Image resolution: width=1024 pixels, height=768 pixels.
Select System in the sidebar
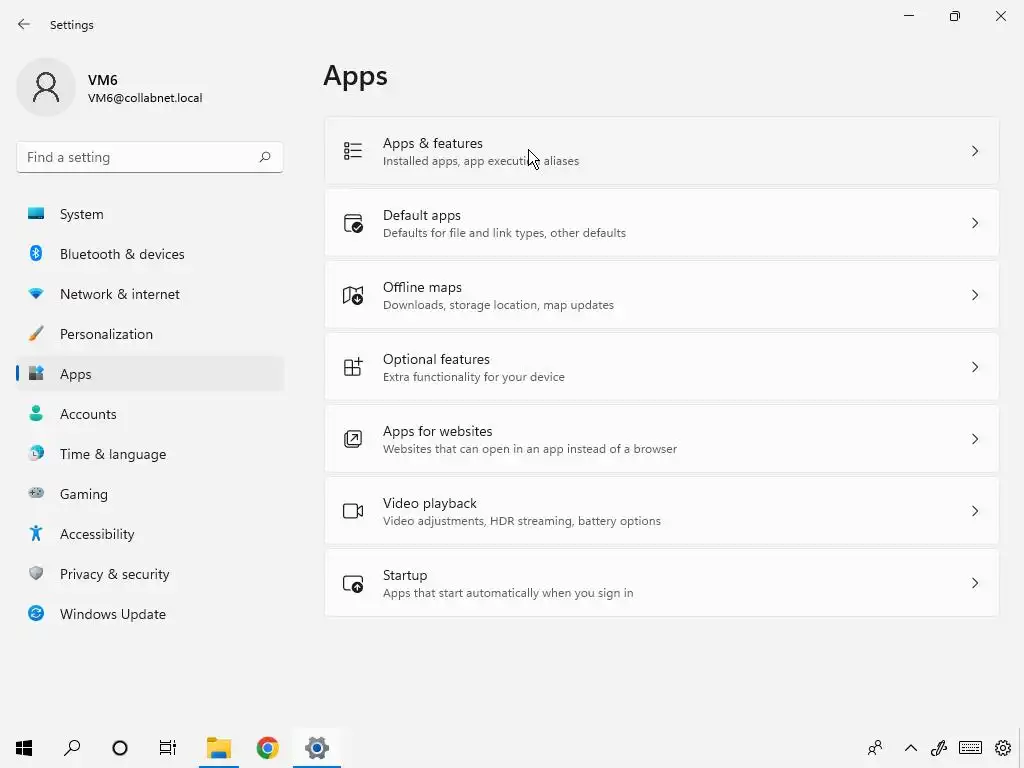81,214
